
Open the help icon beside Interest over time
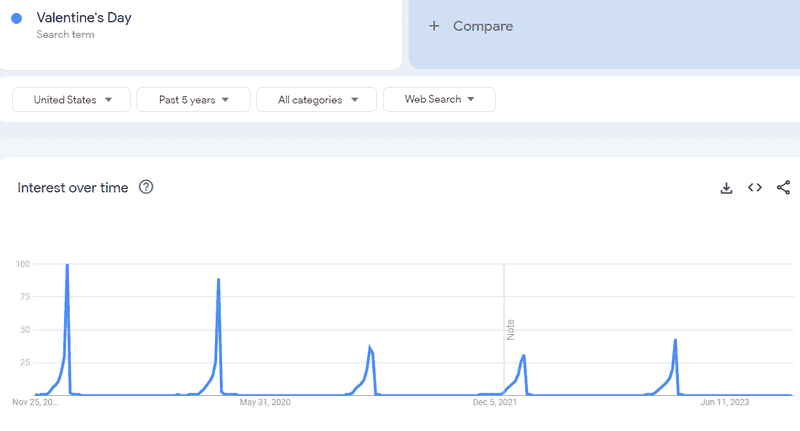[146, 187]
